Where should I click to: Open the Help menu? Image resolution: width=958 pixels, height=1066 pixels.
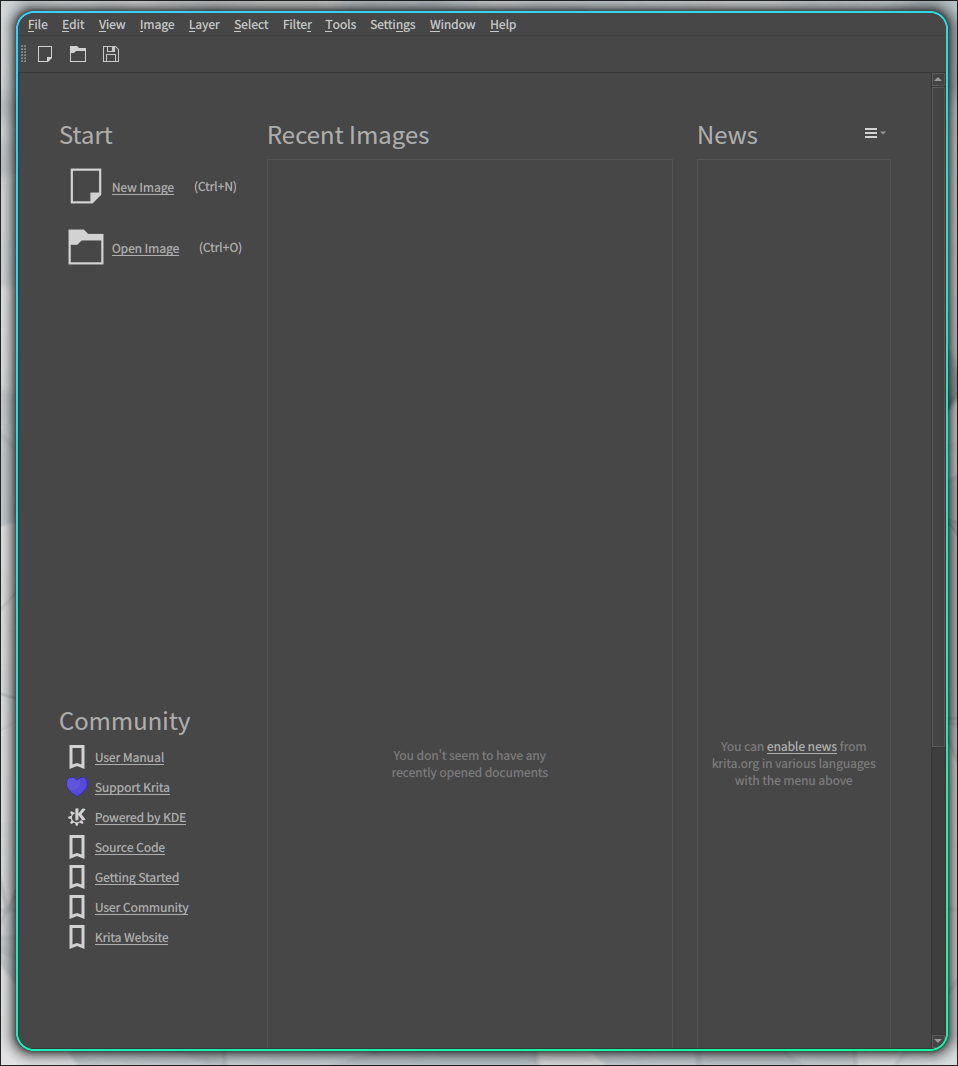pos(502,25)
